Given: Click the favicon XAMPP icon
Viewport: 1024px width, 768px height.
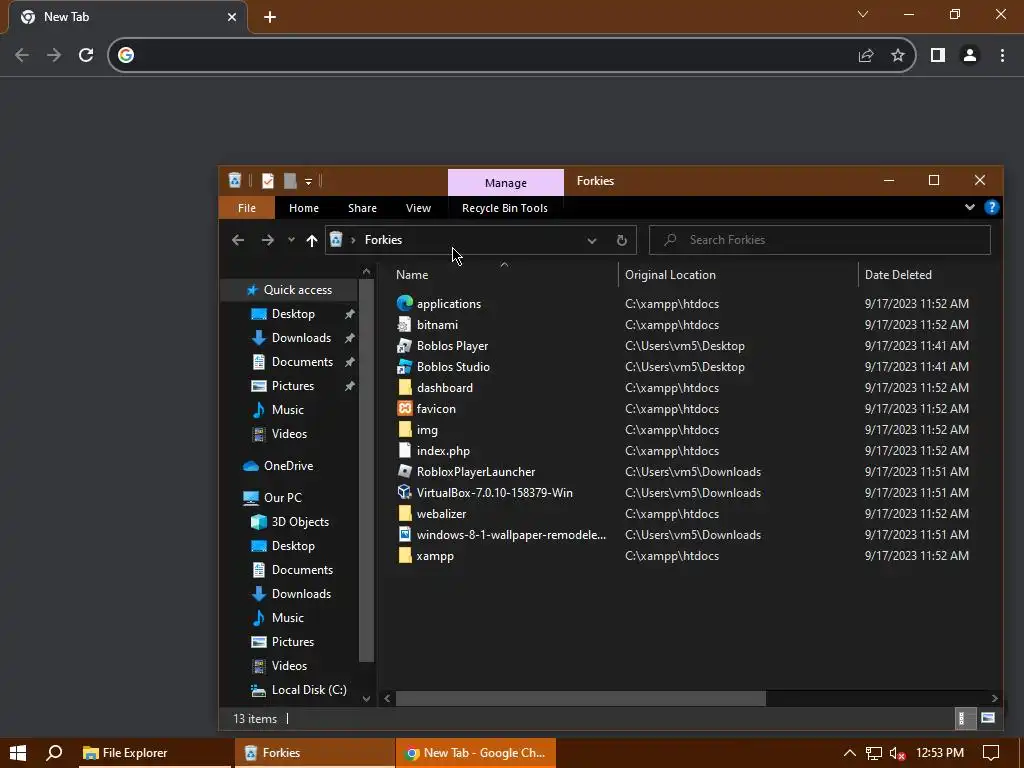Looking at the screenshot, I should coord(405,408).
